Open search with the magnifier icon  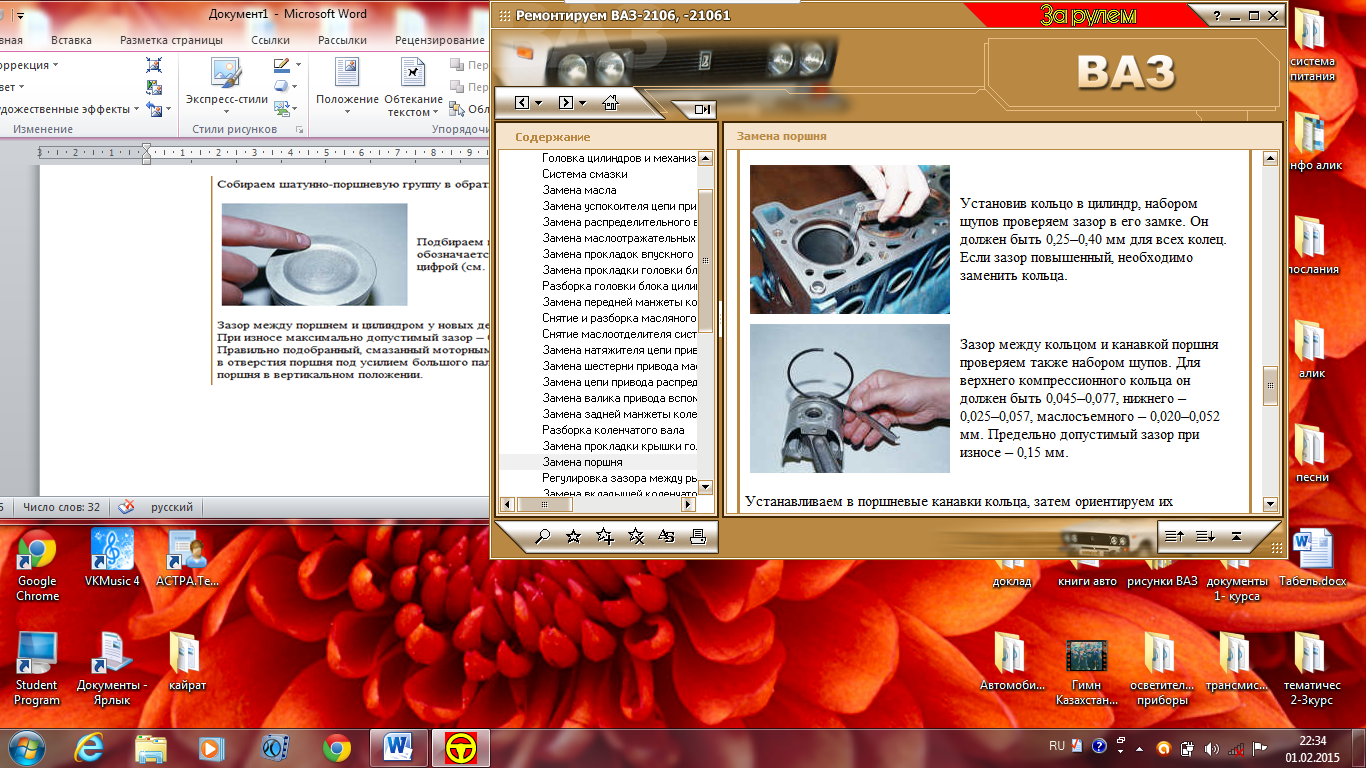(x=543, y=537)
